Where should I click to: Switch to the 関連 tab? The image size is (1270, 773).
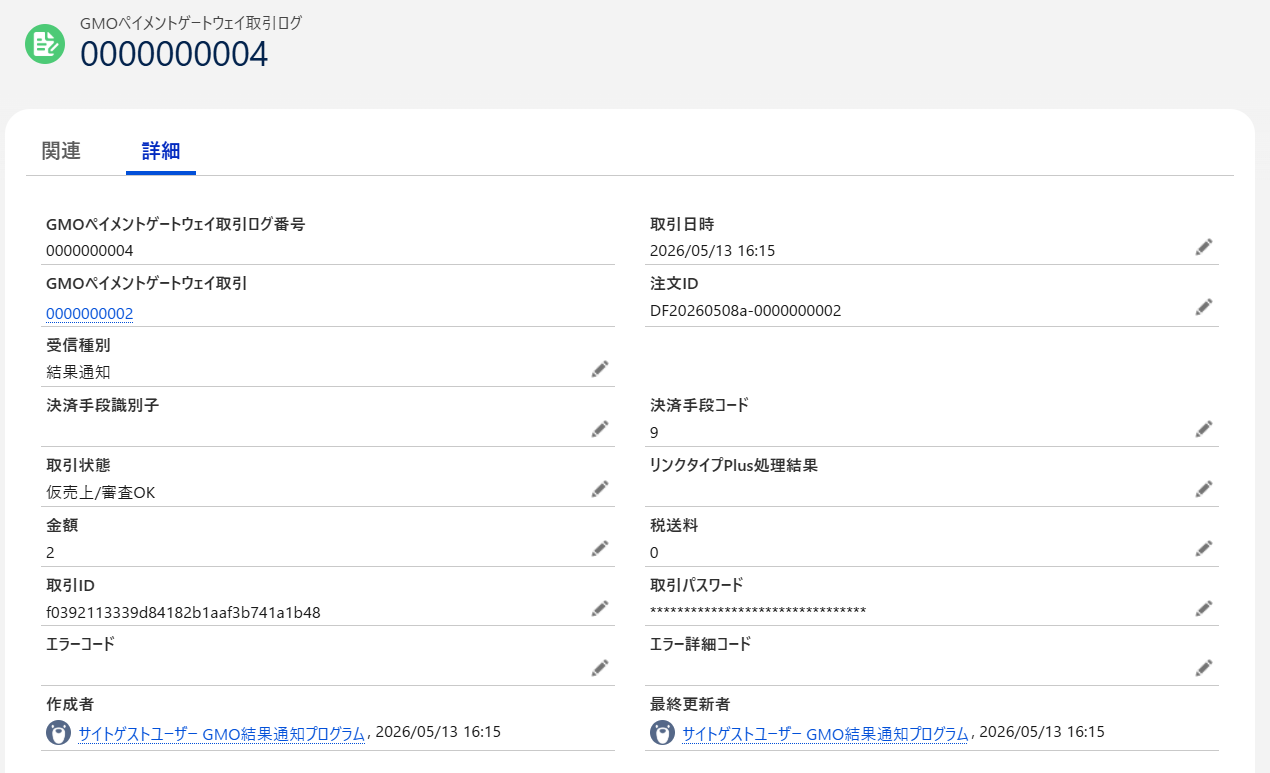click(x=61, y=151)
